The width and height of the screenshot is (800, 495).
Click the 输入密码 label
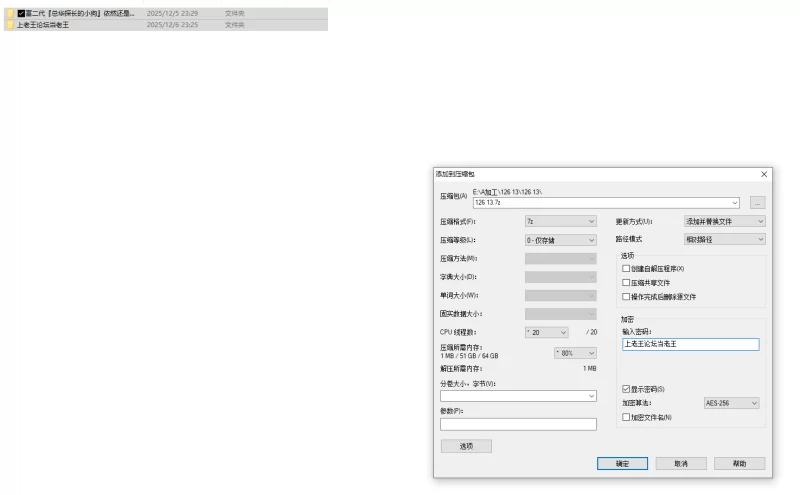[636, 332]
